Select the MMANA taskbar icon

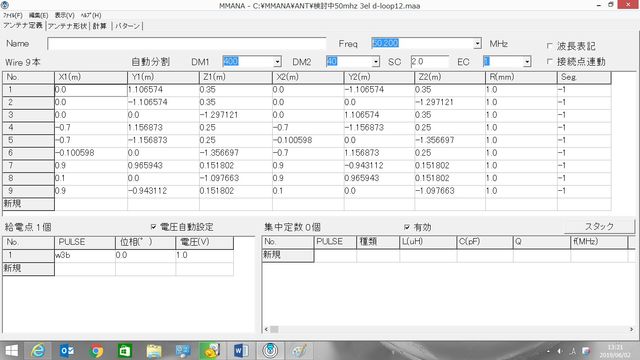click(x=270, y=351)
